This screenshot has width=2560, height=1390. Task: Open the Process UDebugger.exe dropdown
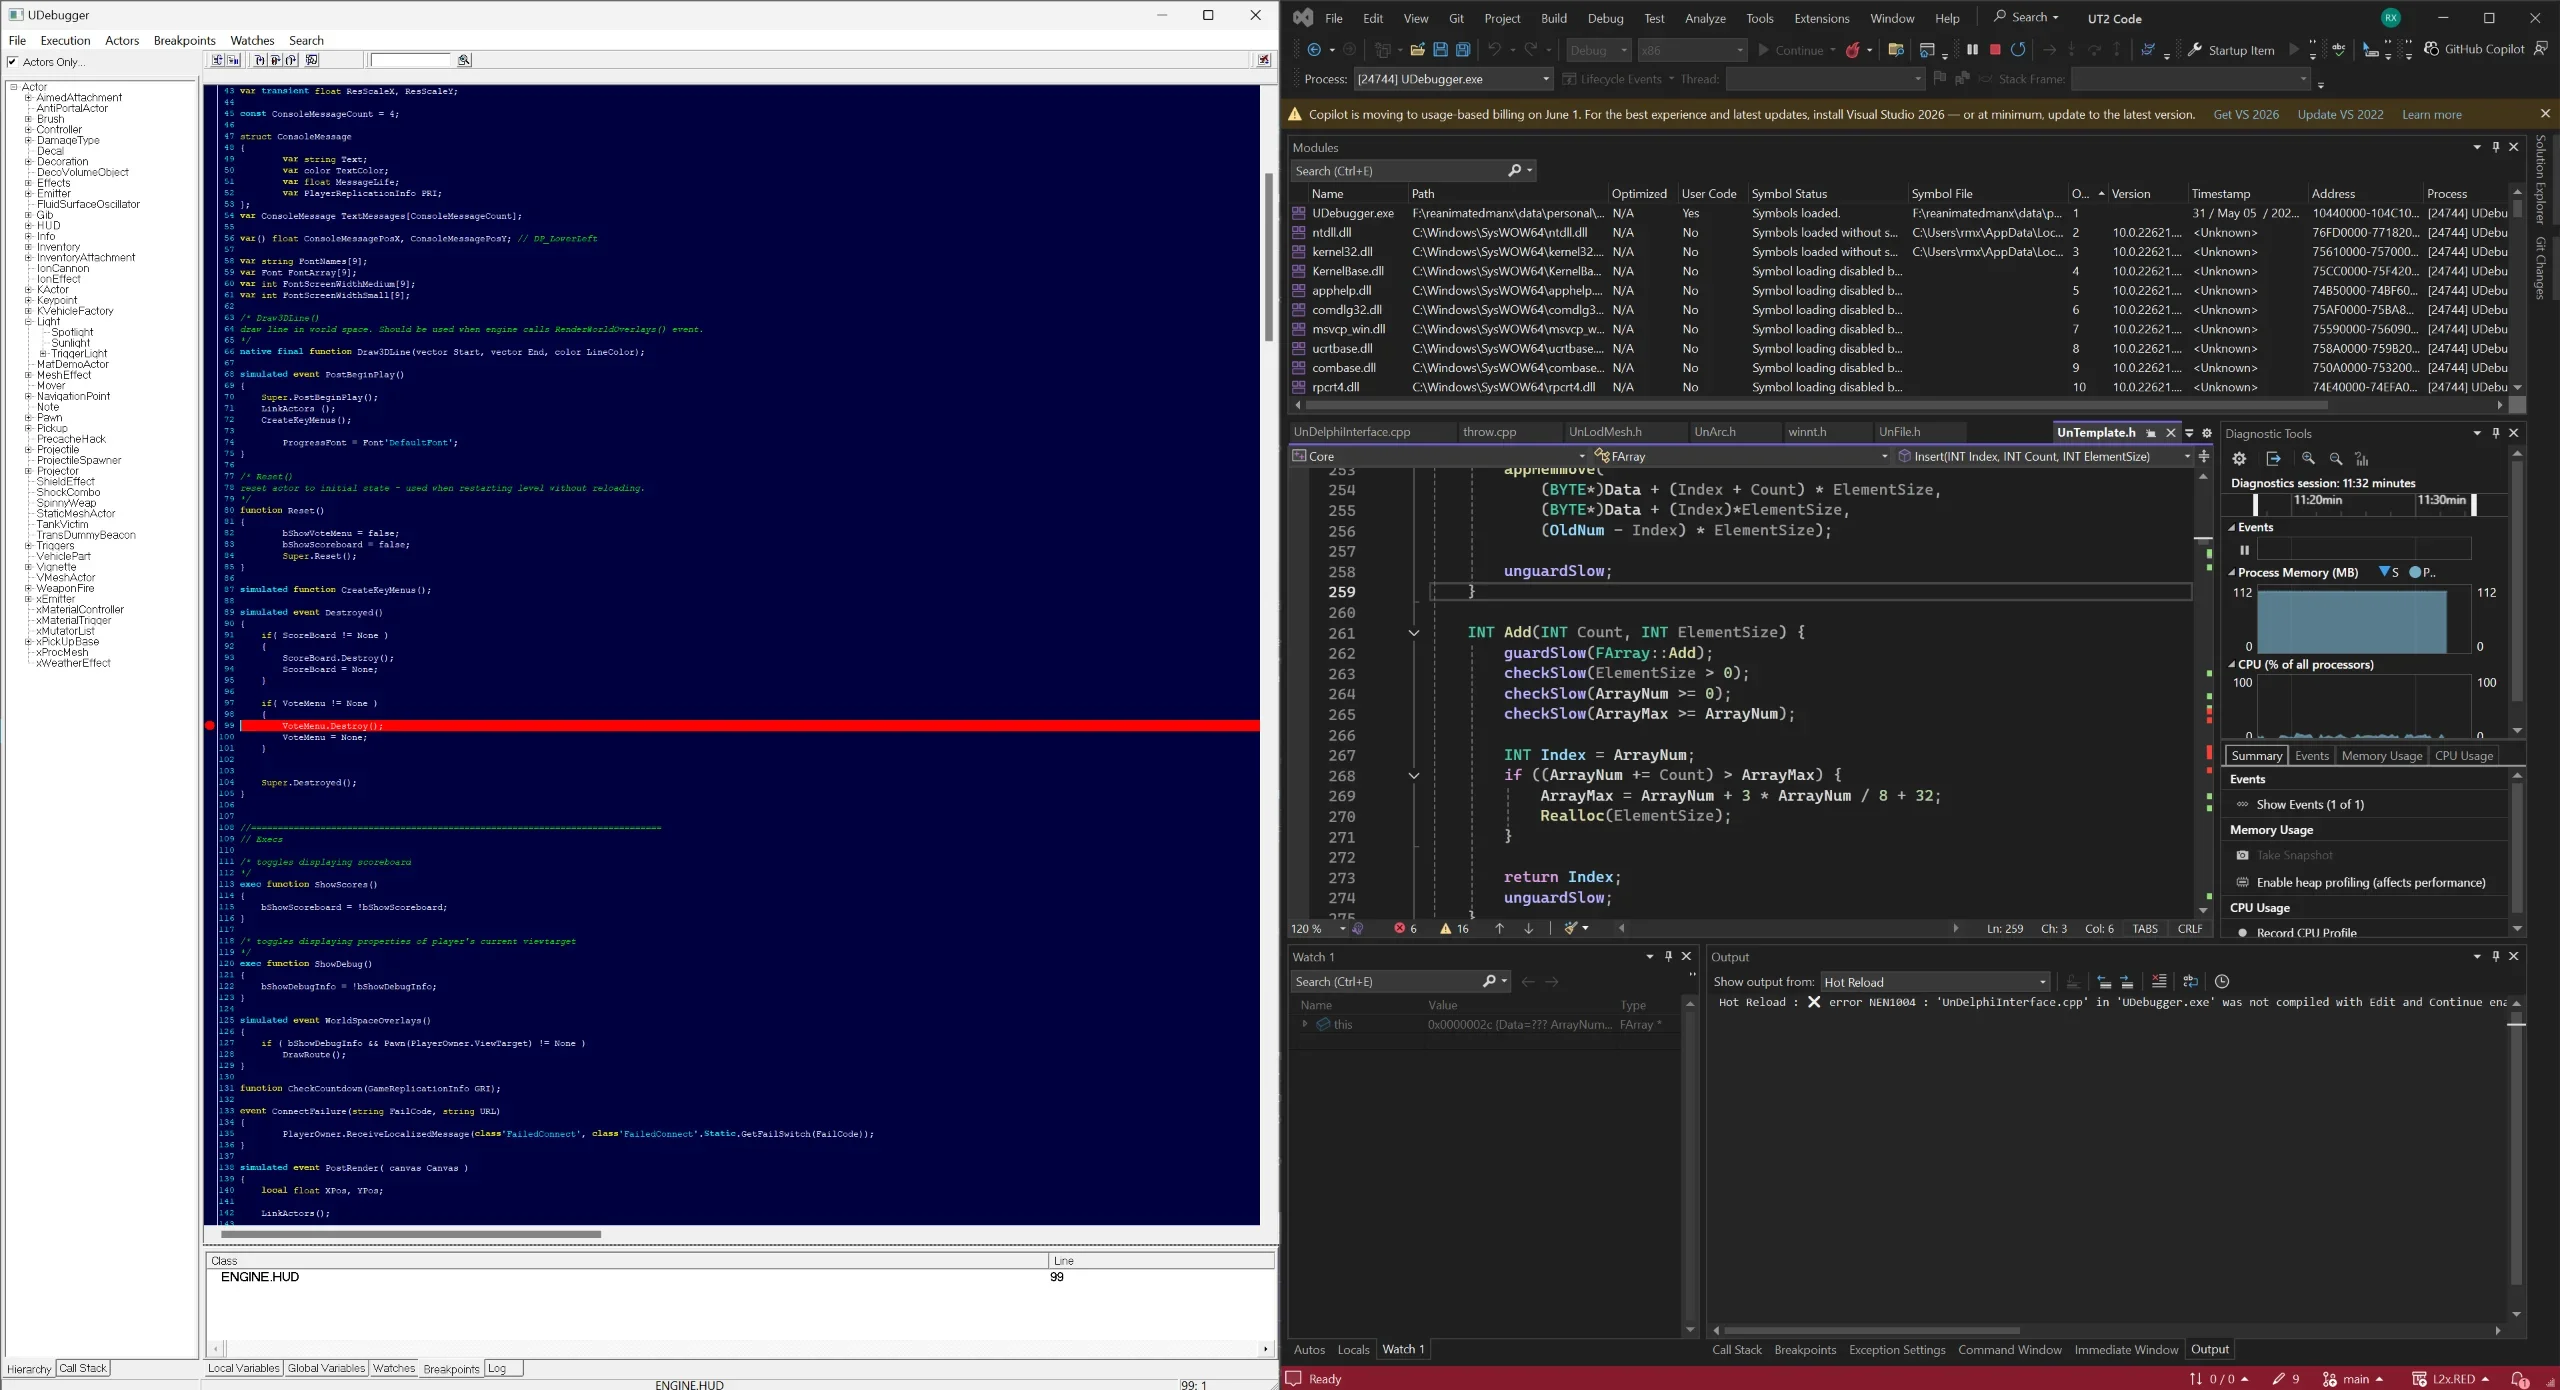[x=1545, y=79]
